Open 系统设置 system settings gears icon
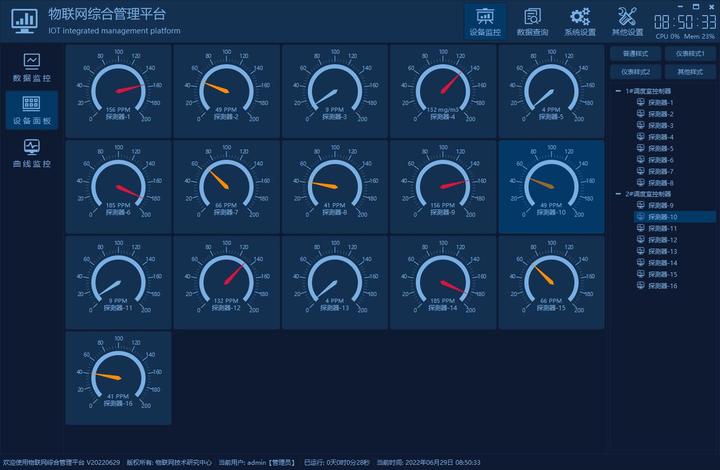Screen dimensions: 720x470 [580, 17]
